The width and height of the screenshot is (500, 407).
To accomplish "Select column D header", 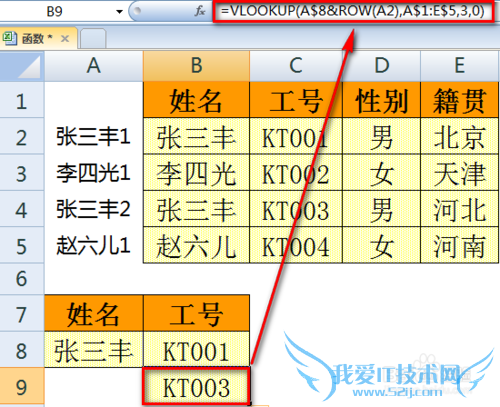I will pos(381,66).
